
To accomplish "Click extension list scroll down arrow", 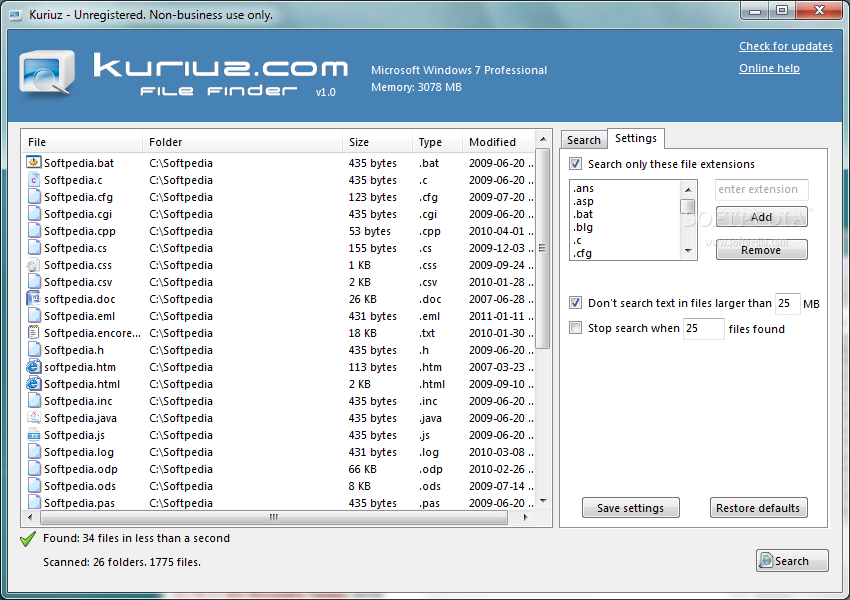I will click(688, 250).
